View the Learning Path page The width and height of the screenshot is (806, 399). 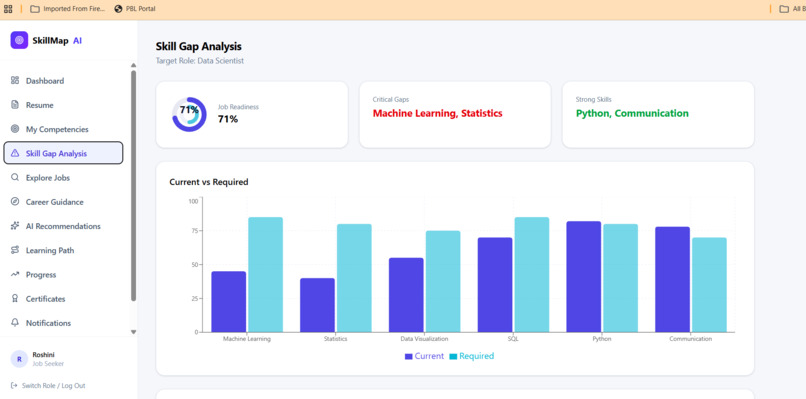pyautogui.click(x=63, y=250)
